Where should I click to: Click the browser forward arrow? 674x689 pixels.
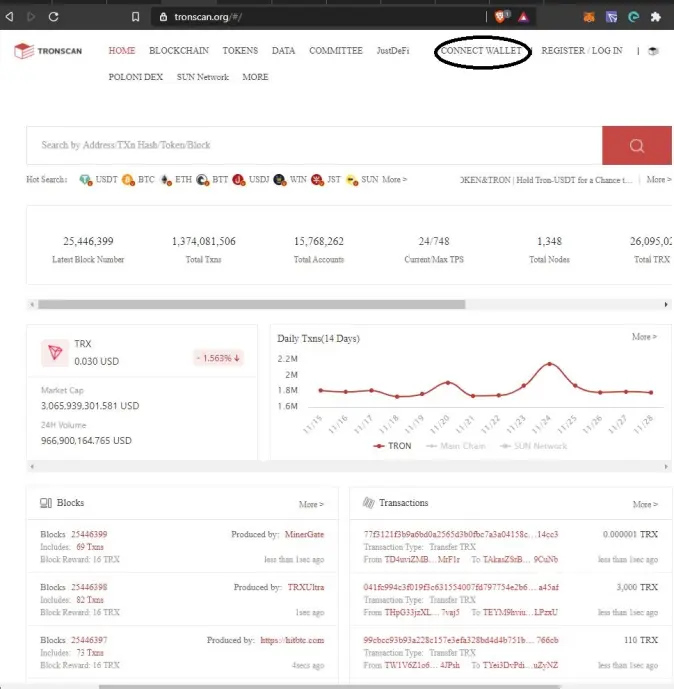tap(31, 17)
